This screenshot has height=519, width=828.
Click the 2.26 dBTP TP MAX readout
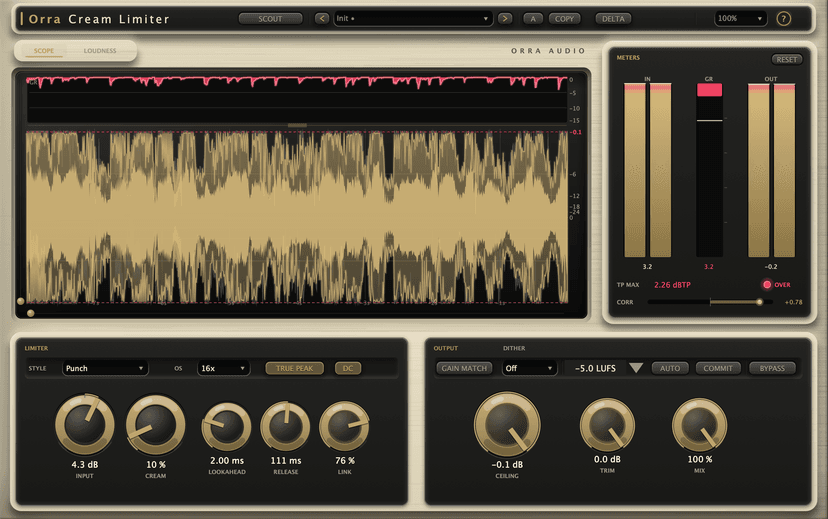coord(672,285)
